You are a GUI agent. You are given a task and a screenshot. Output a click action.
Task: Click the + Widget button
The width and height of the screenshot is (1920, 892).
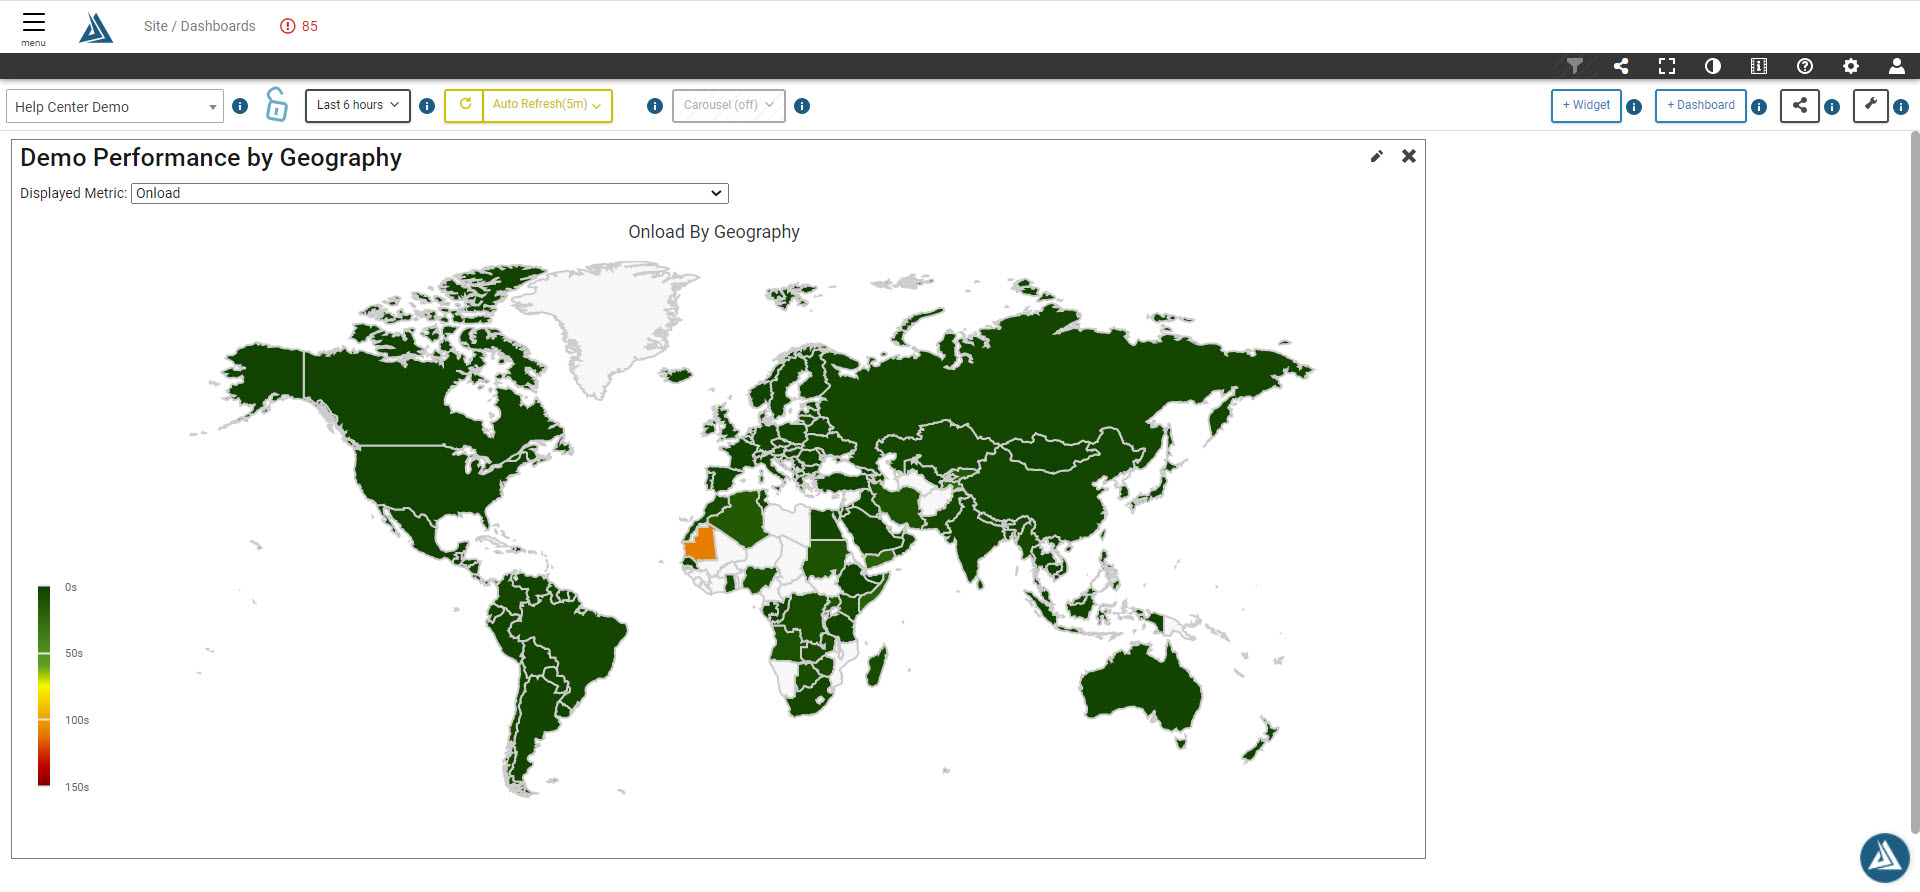click(1586, 105)
